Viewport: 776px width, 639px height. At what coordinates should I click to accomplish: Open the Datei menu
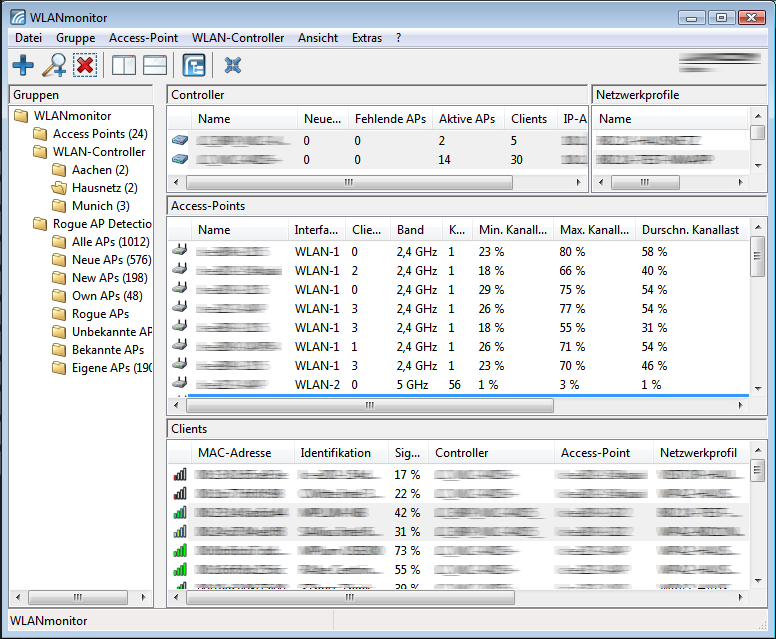point(28,38)
